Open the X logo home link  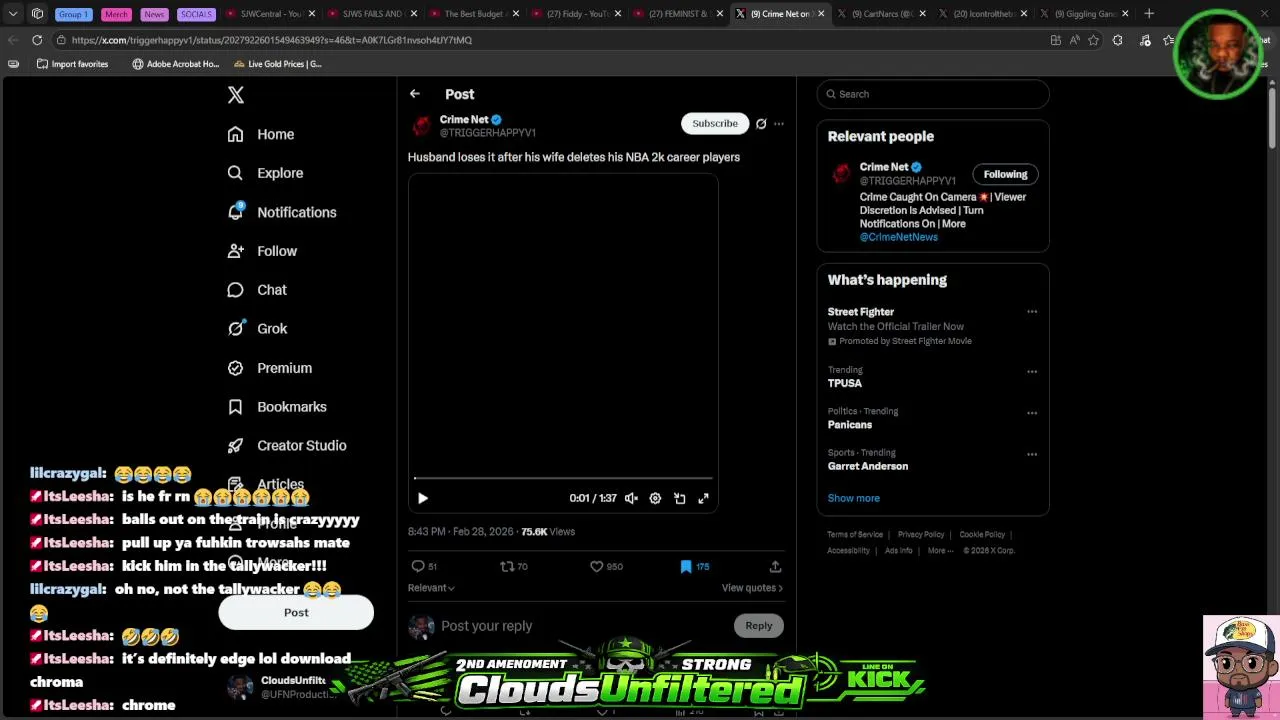click(236, 95)
